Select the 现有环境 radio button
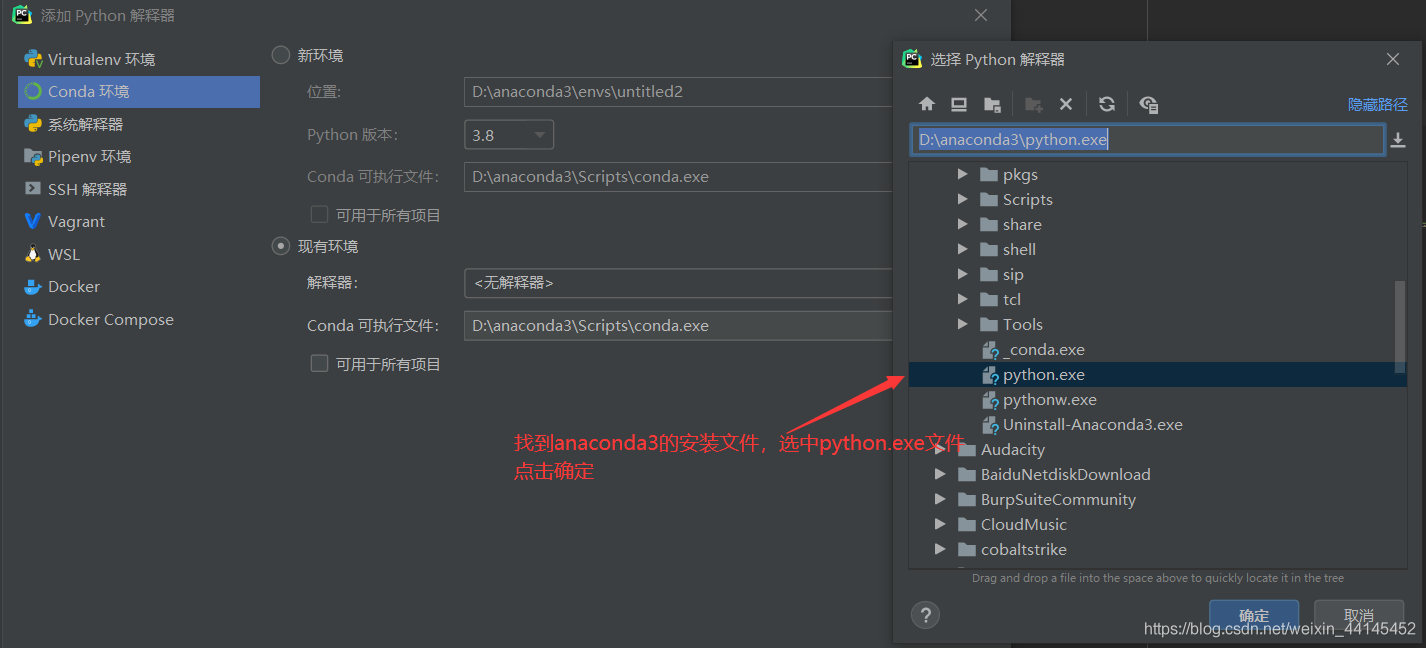The height and width of the screenshot is (648, 1426). click(x=281, y=246)
